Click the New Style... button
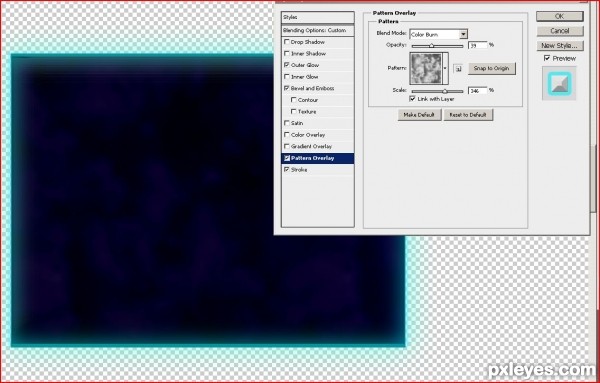600x383 pixels. 559,46
